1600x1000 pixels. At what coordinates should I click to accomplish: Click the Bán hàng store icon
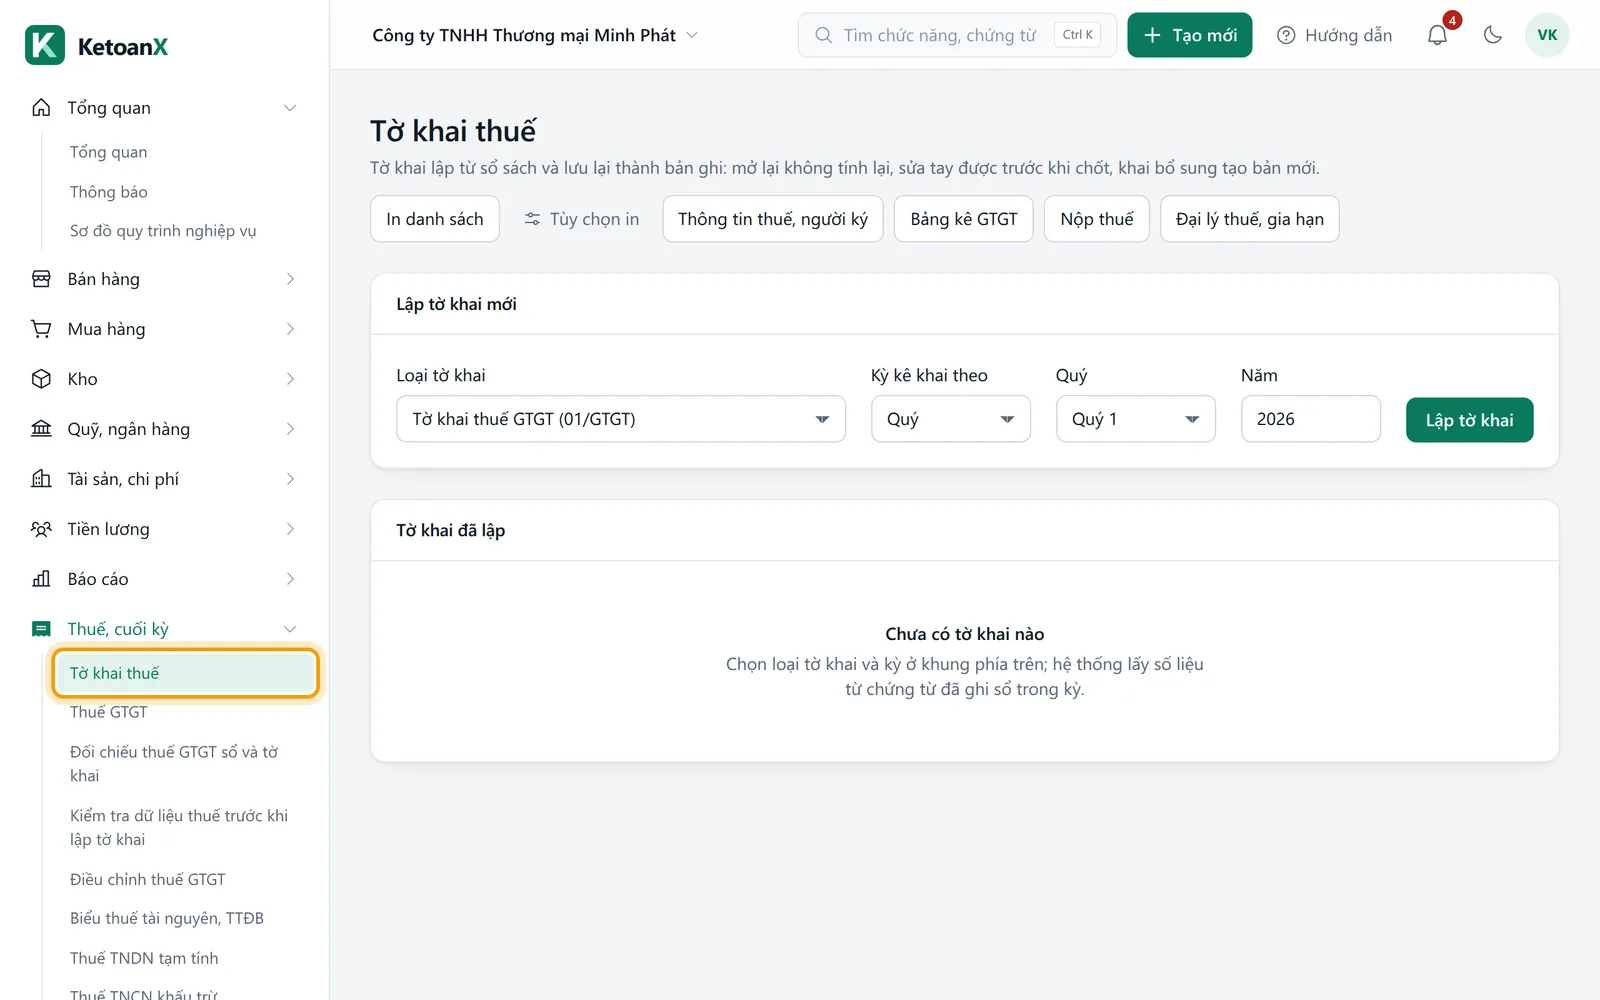pos(41,279)
